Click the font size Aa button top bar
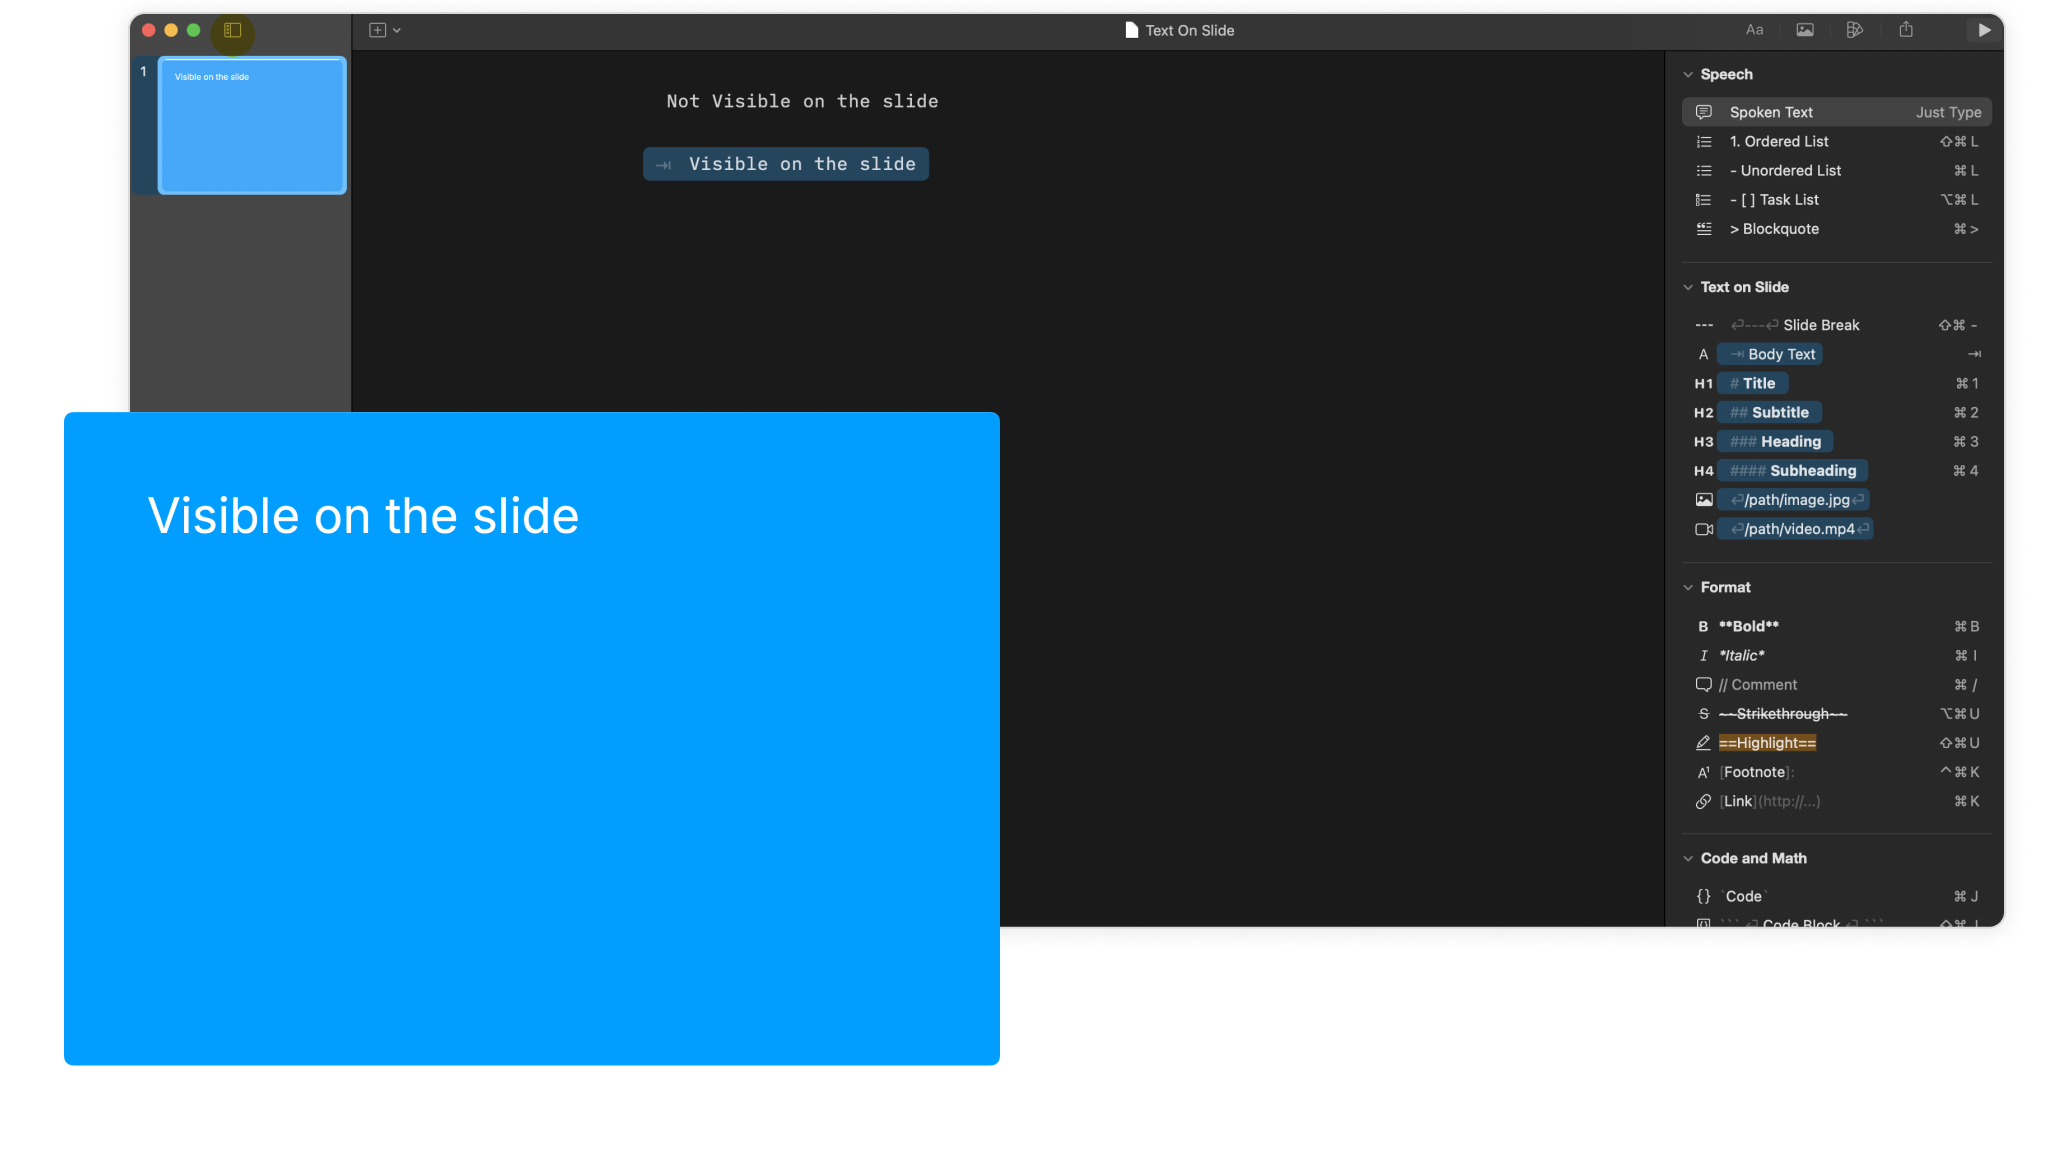Viewport: 2048px width, 1152px height. click(1755, 30)
